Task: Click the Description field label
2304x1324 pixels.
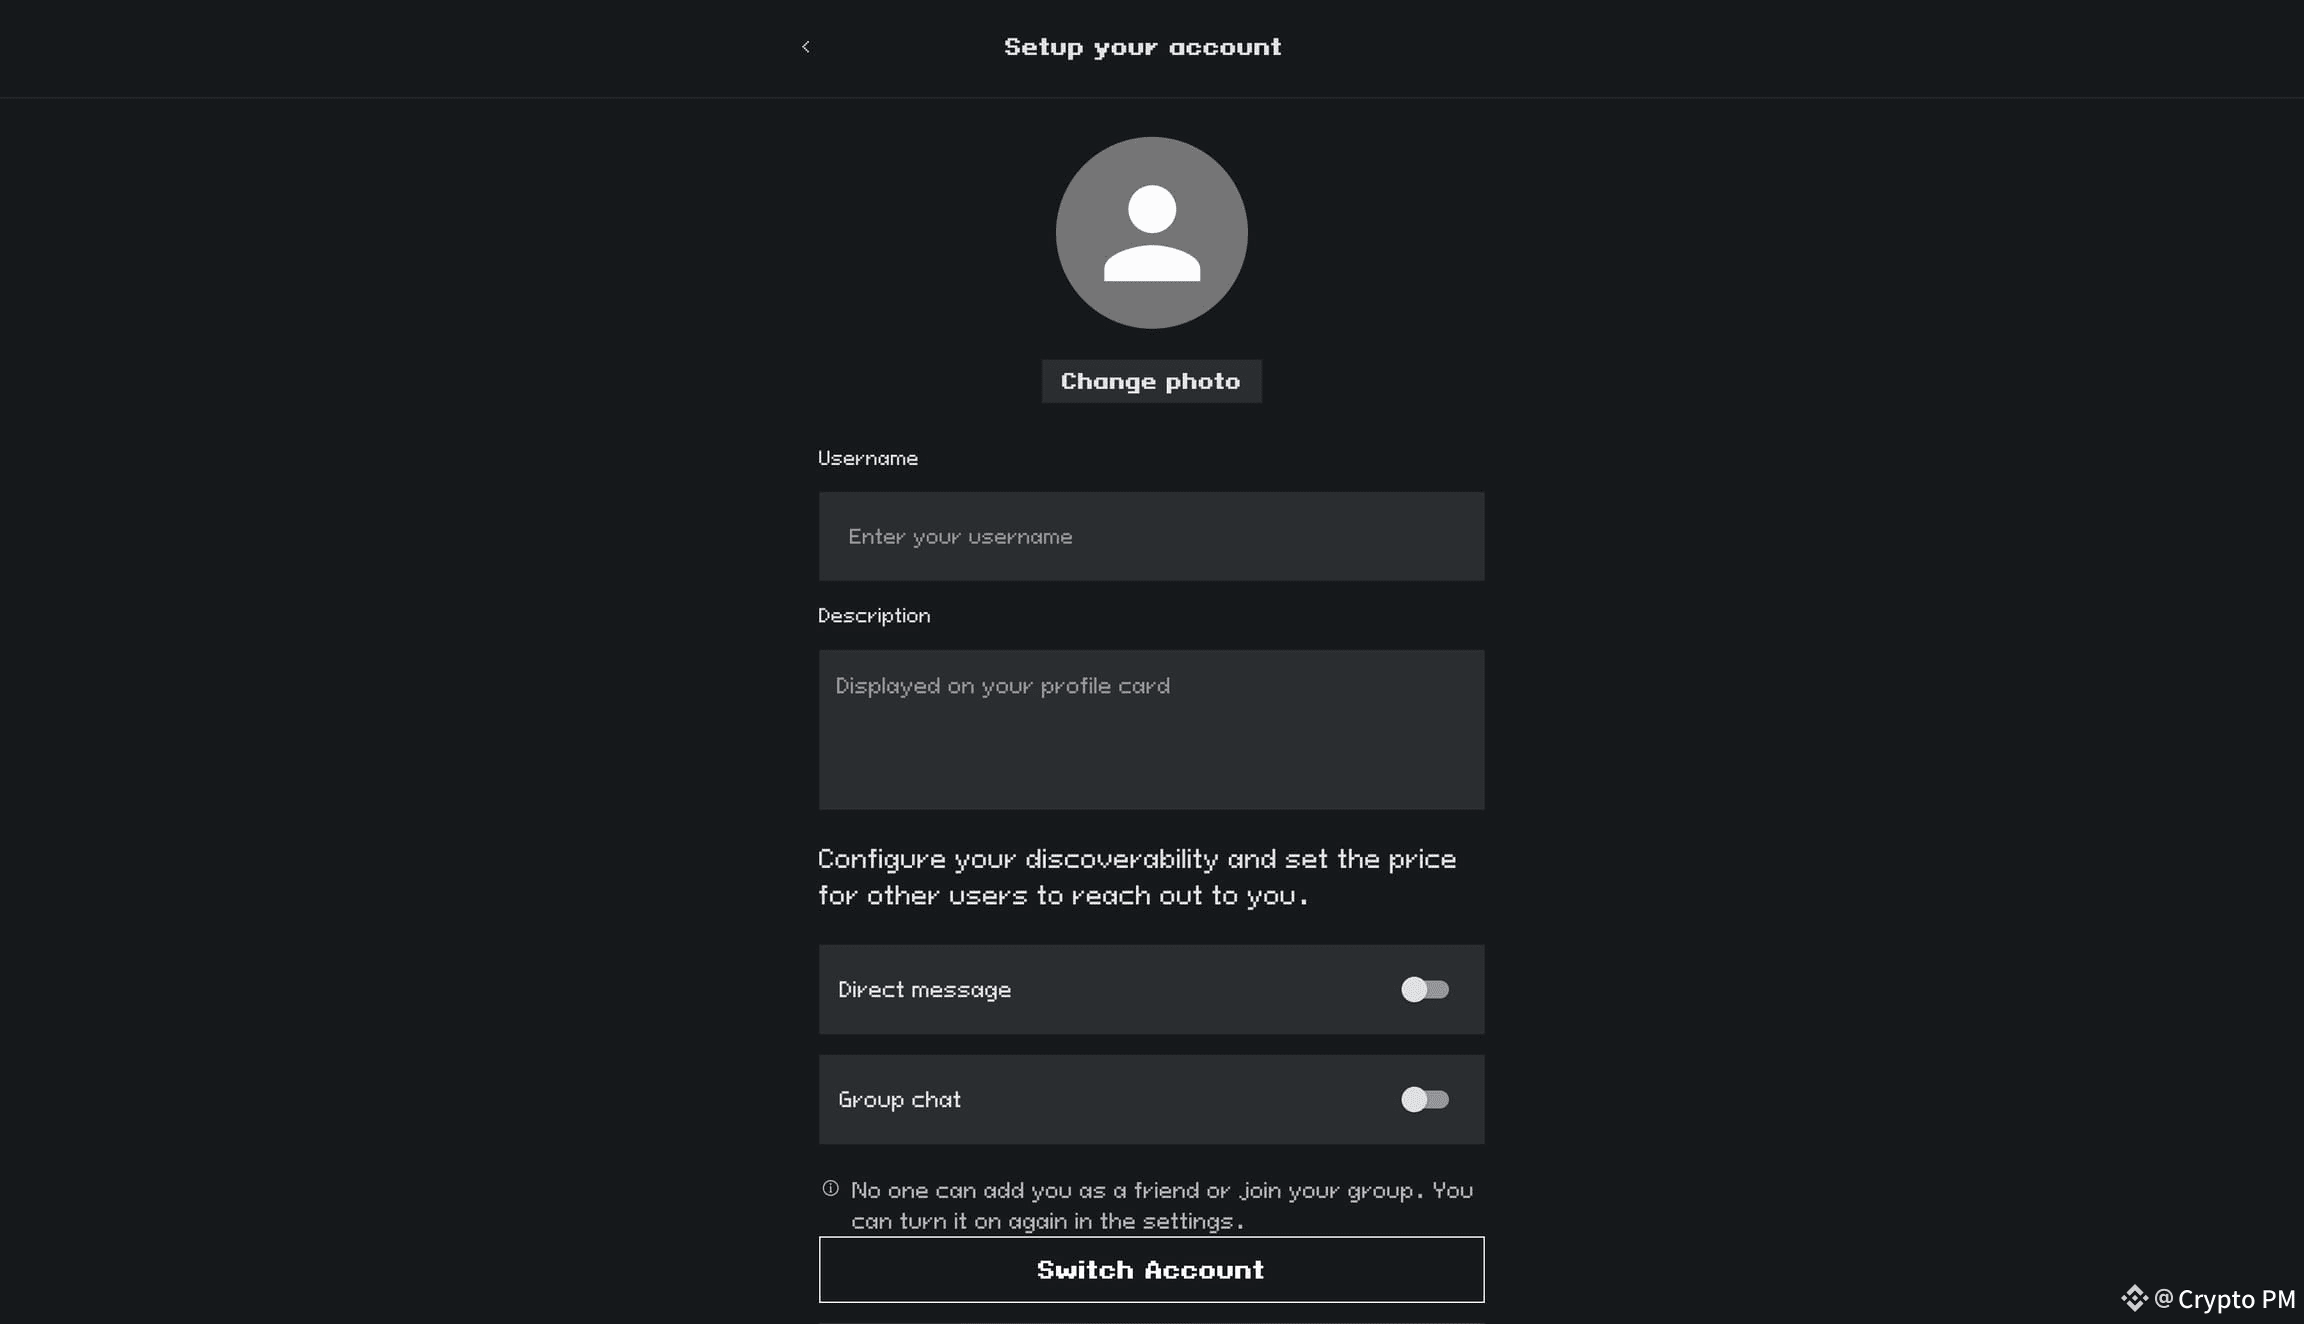Action: coord(874,616)
